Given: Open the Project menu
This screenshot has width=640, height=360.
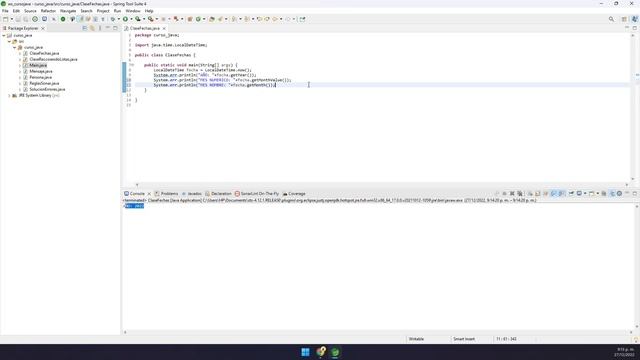Looking at the screenshot, I should 103,11.
